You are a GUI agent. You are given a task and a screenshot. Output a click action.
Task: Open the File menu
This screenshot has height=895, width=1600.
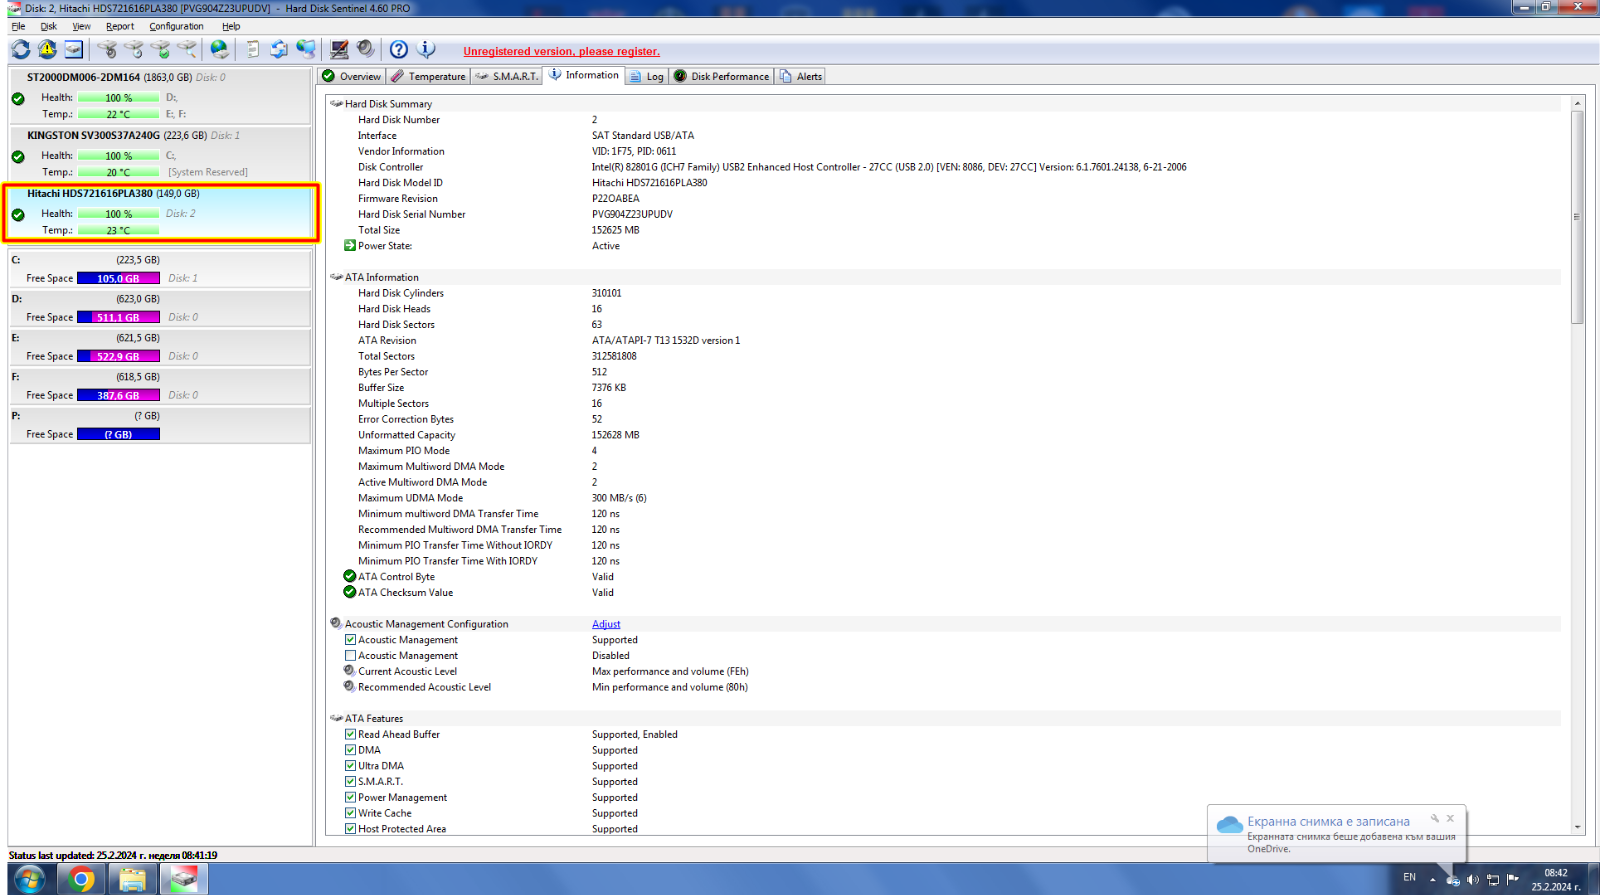(x=18, y=26)
